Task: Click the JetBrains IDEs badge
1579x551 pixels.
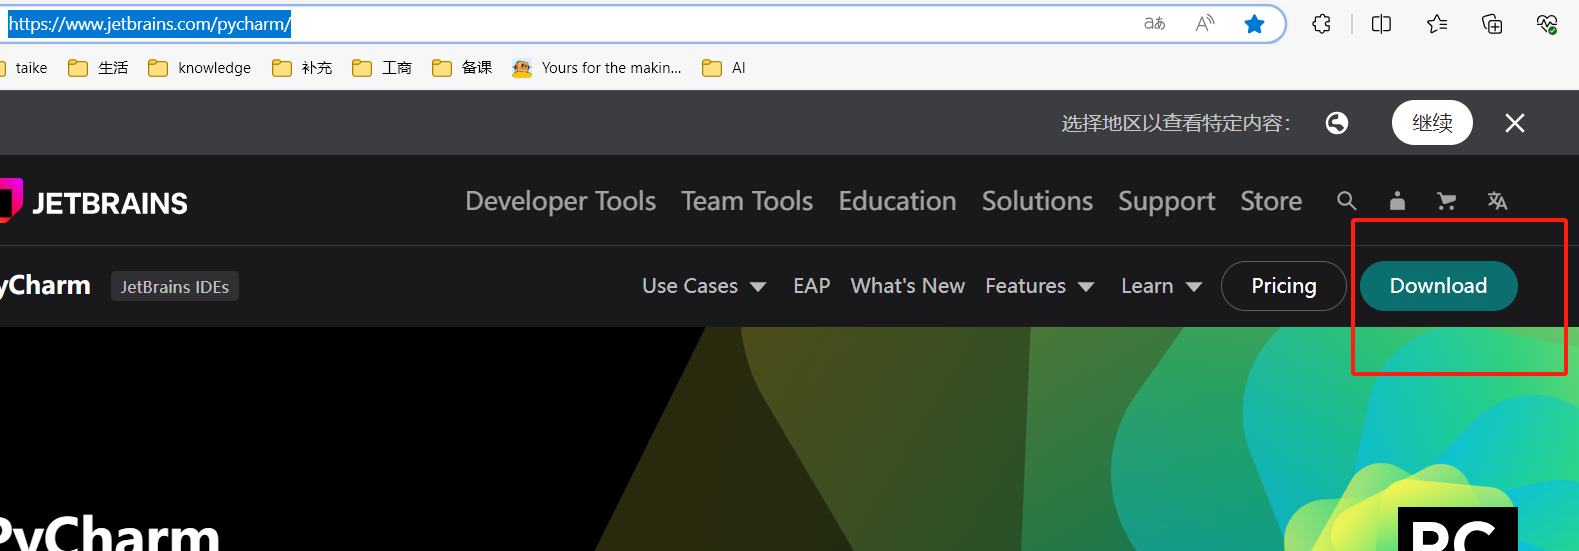Action: (x=175, y=287)
